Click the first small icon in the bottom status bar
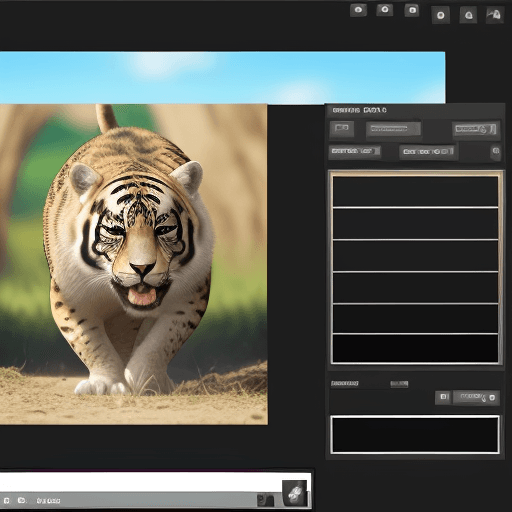The height and width of the screenshot is (512, 512). coord(7,500)
